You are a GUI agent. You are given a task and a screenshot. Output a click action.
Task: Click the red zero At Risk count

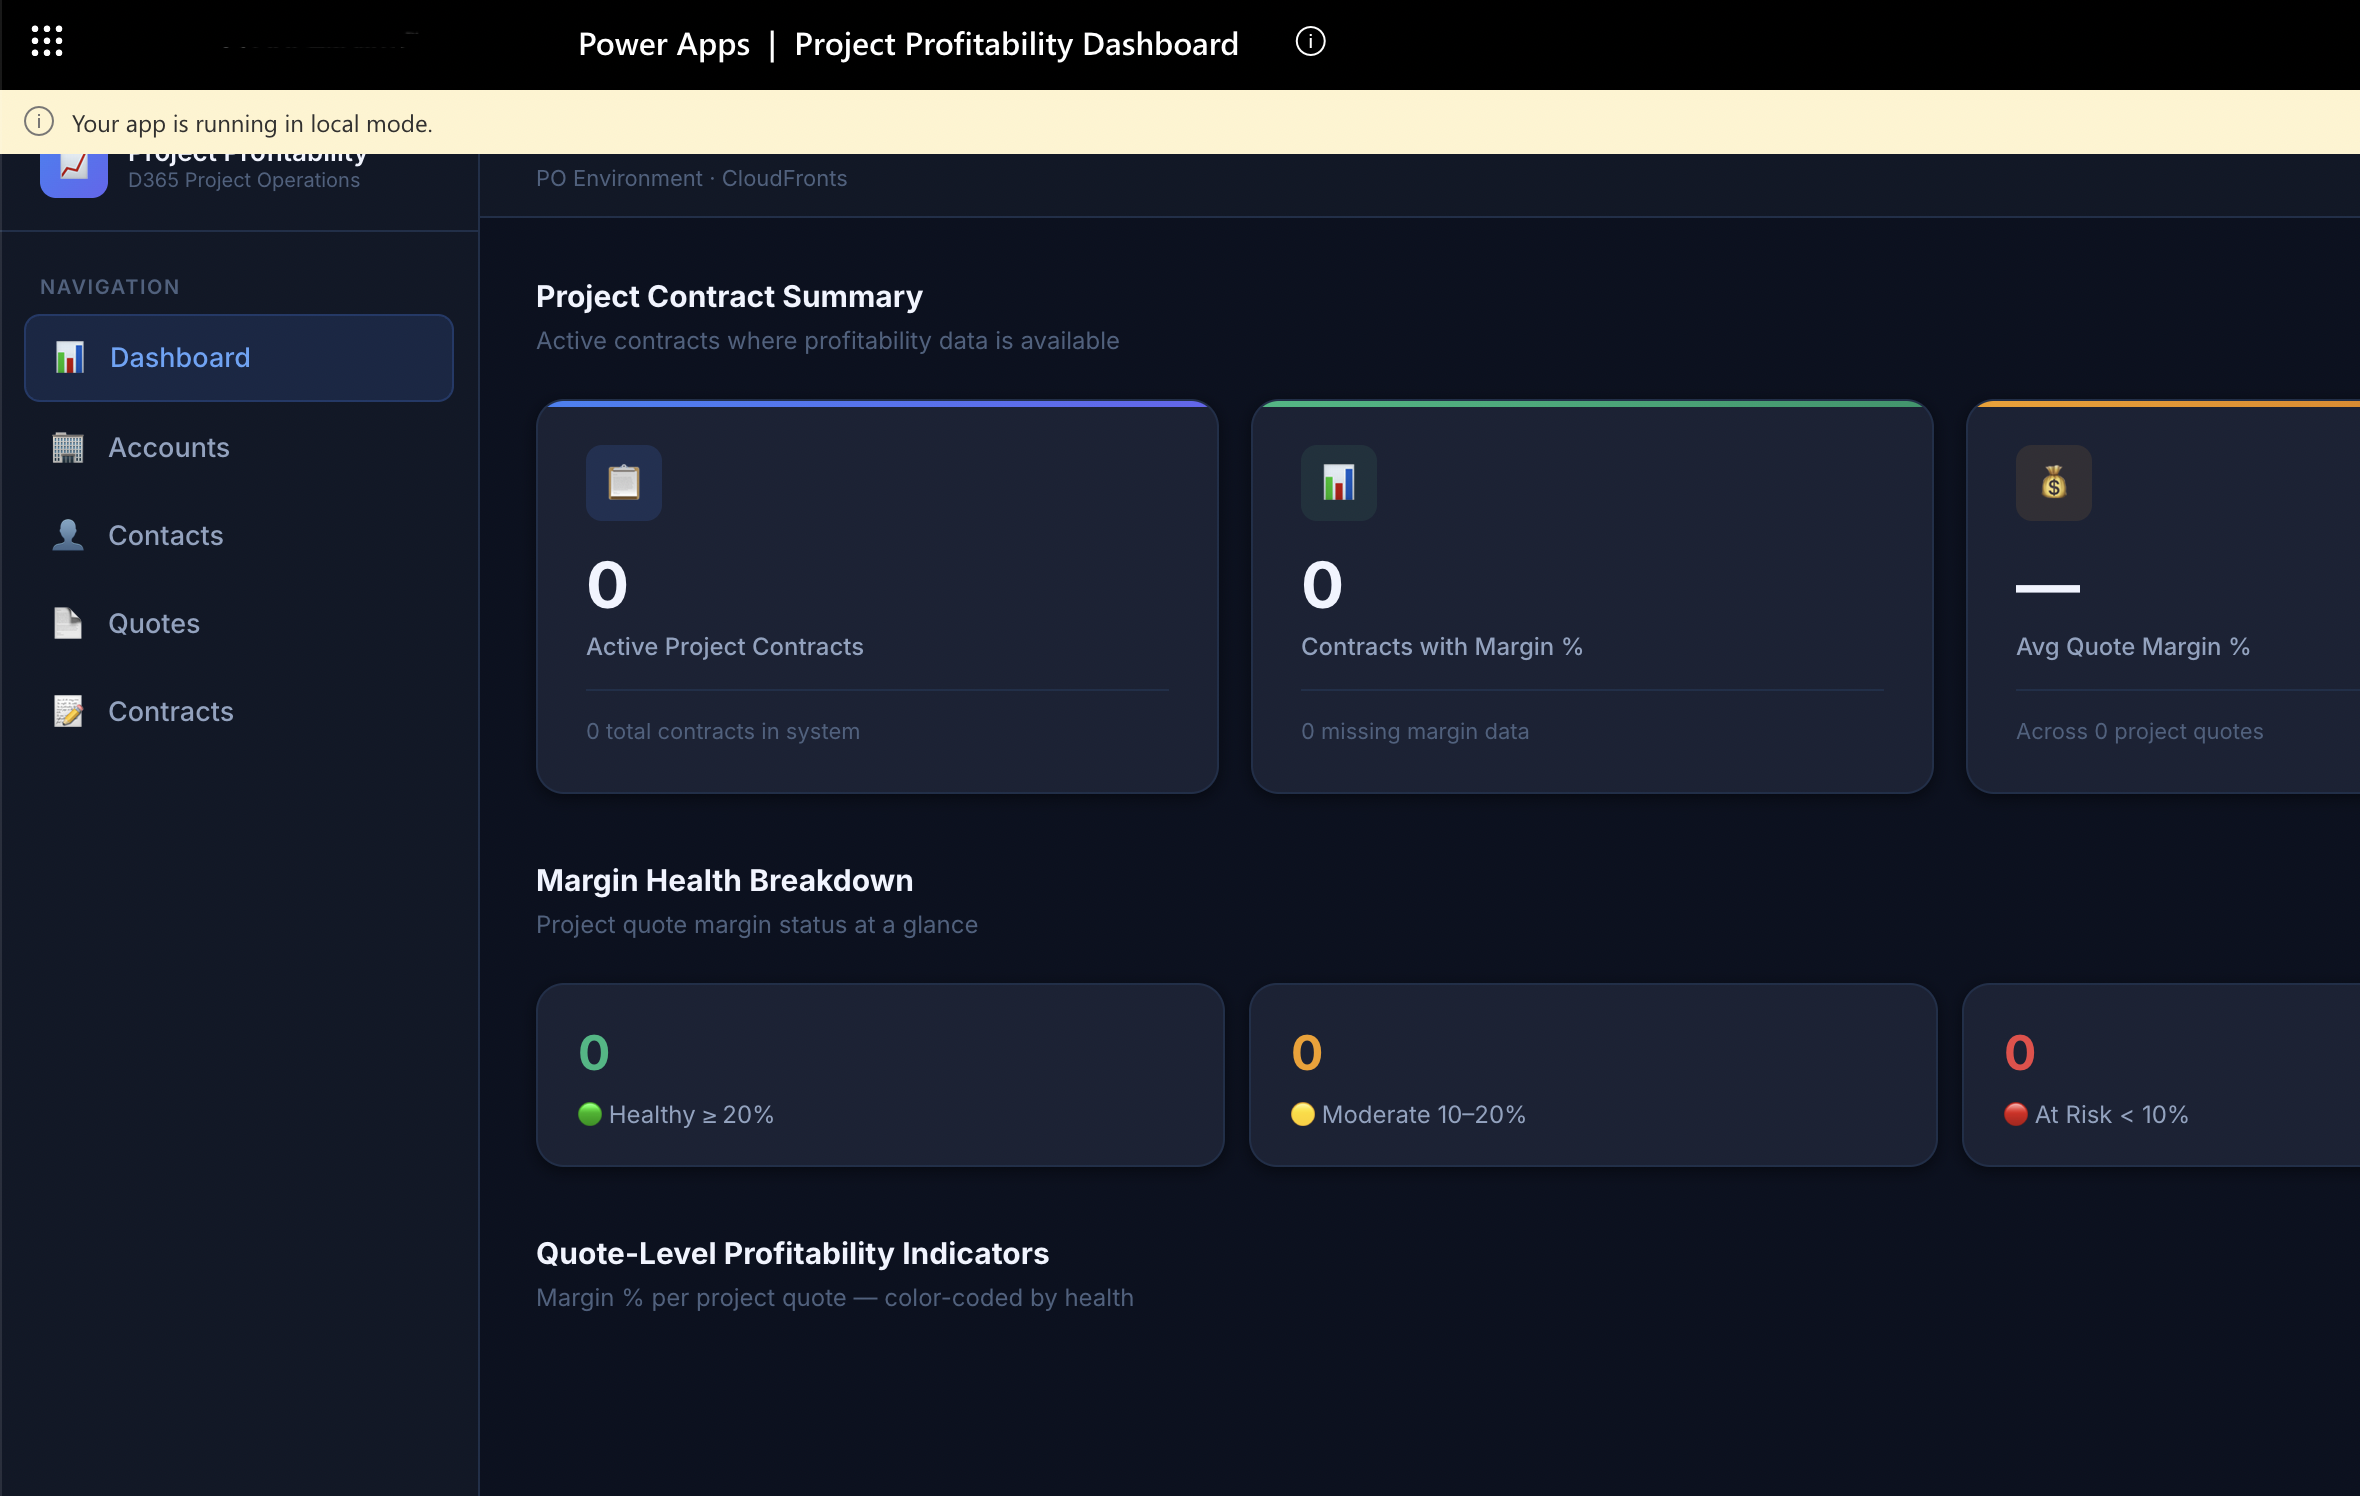[2020, 1052]
